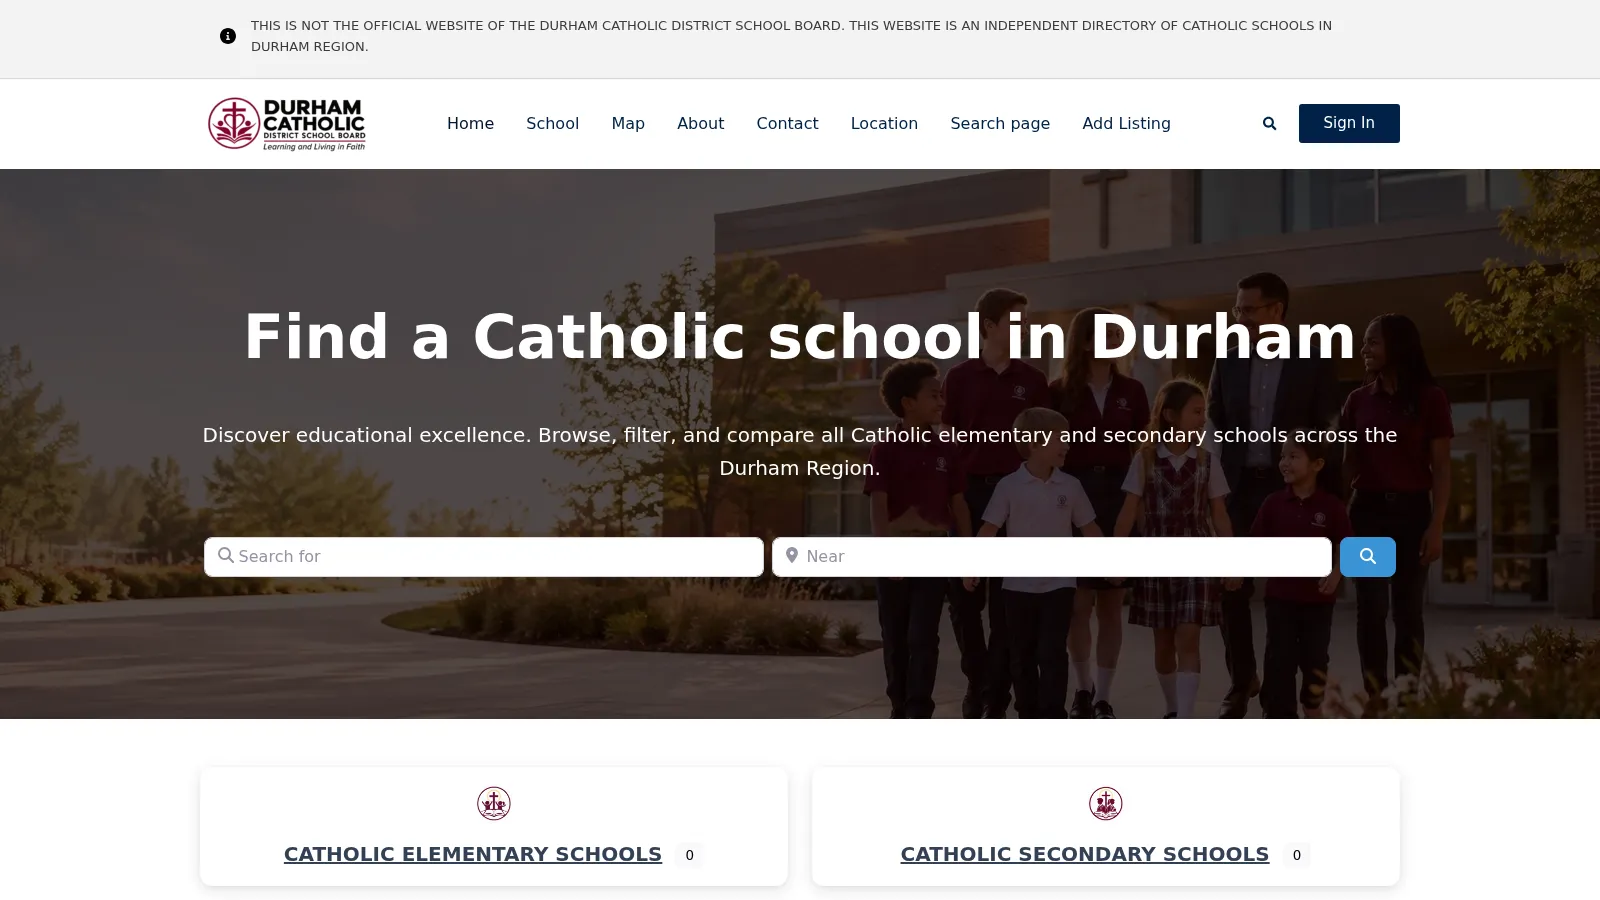Open the Durham Catholic logo homepage link
Viewport: 1600px width, 900px height.
tap(287, 124)
